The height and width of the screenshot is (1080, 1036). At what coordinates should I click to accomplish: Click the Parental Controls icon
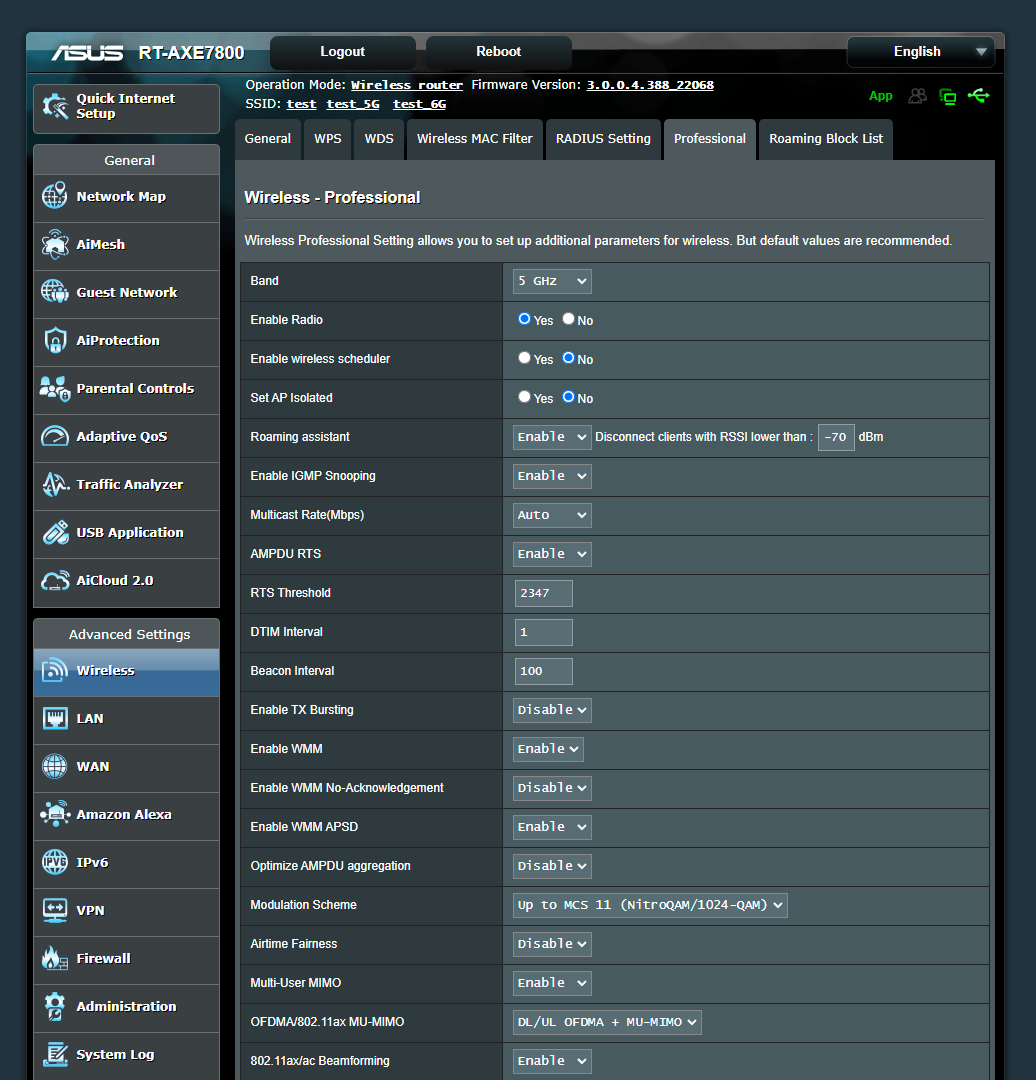[x=55, y=388]
